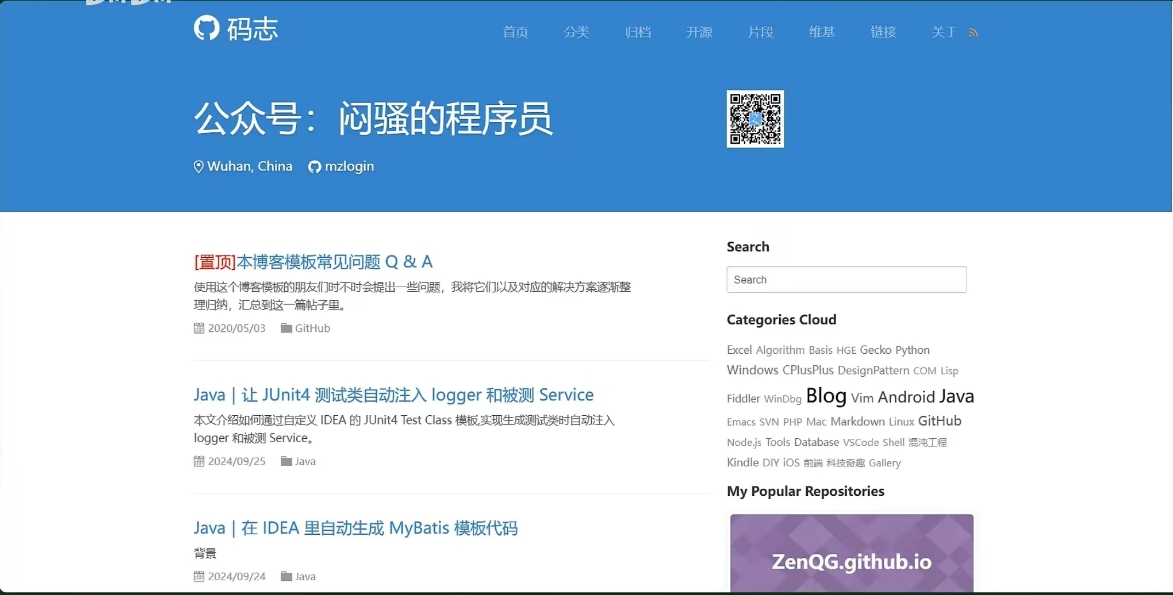The height and width of the screenshot is (595, 1173).
Task: Select Shell category tag
Action: click(x=893, y=442)
